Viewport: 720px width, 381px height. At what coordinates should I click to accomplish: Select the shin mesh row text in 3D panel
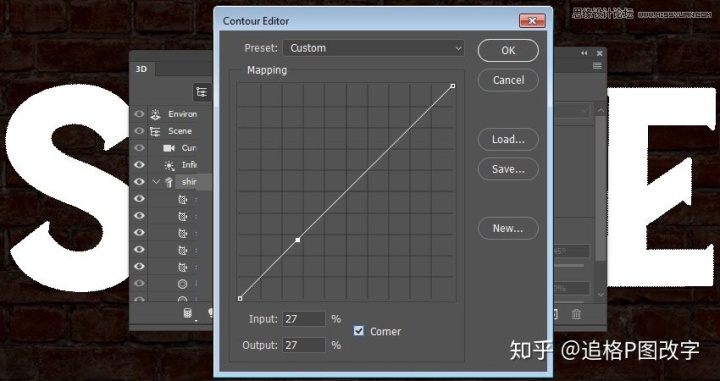coord(189,182)
